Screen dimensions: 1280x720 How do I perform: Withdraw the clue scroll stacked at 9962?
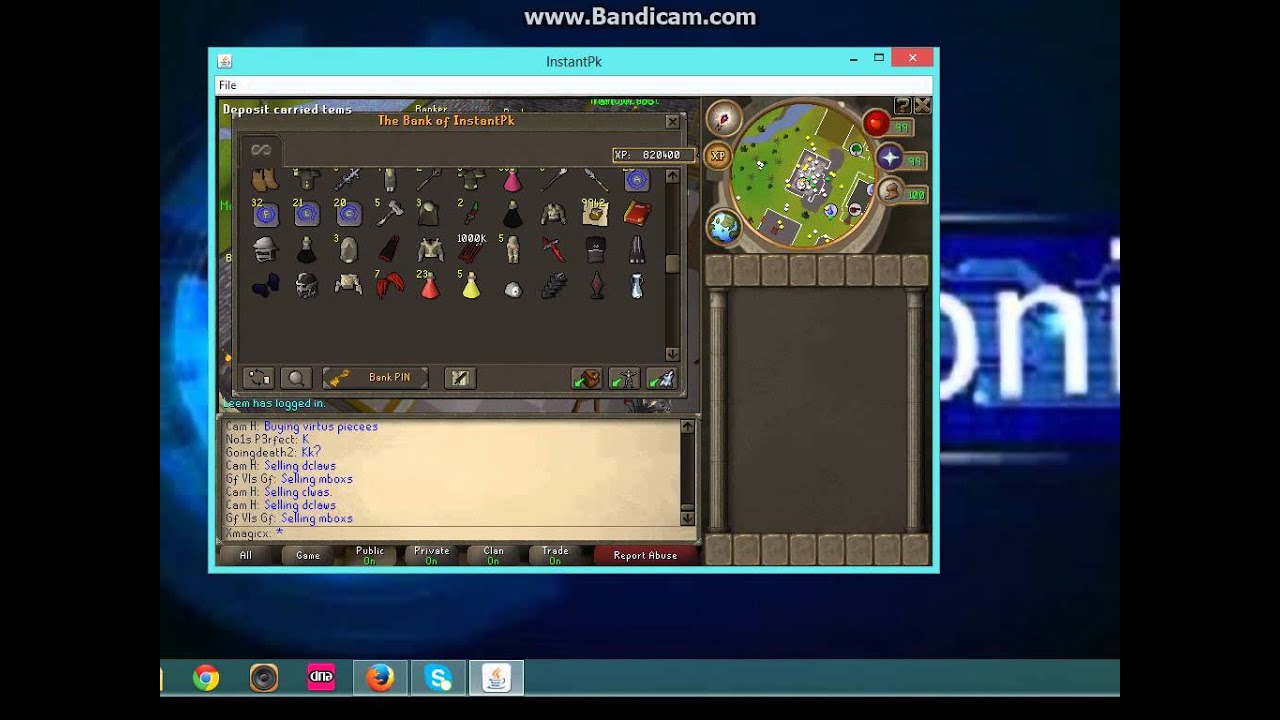coord(595,213)
